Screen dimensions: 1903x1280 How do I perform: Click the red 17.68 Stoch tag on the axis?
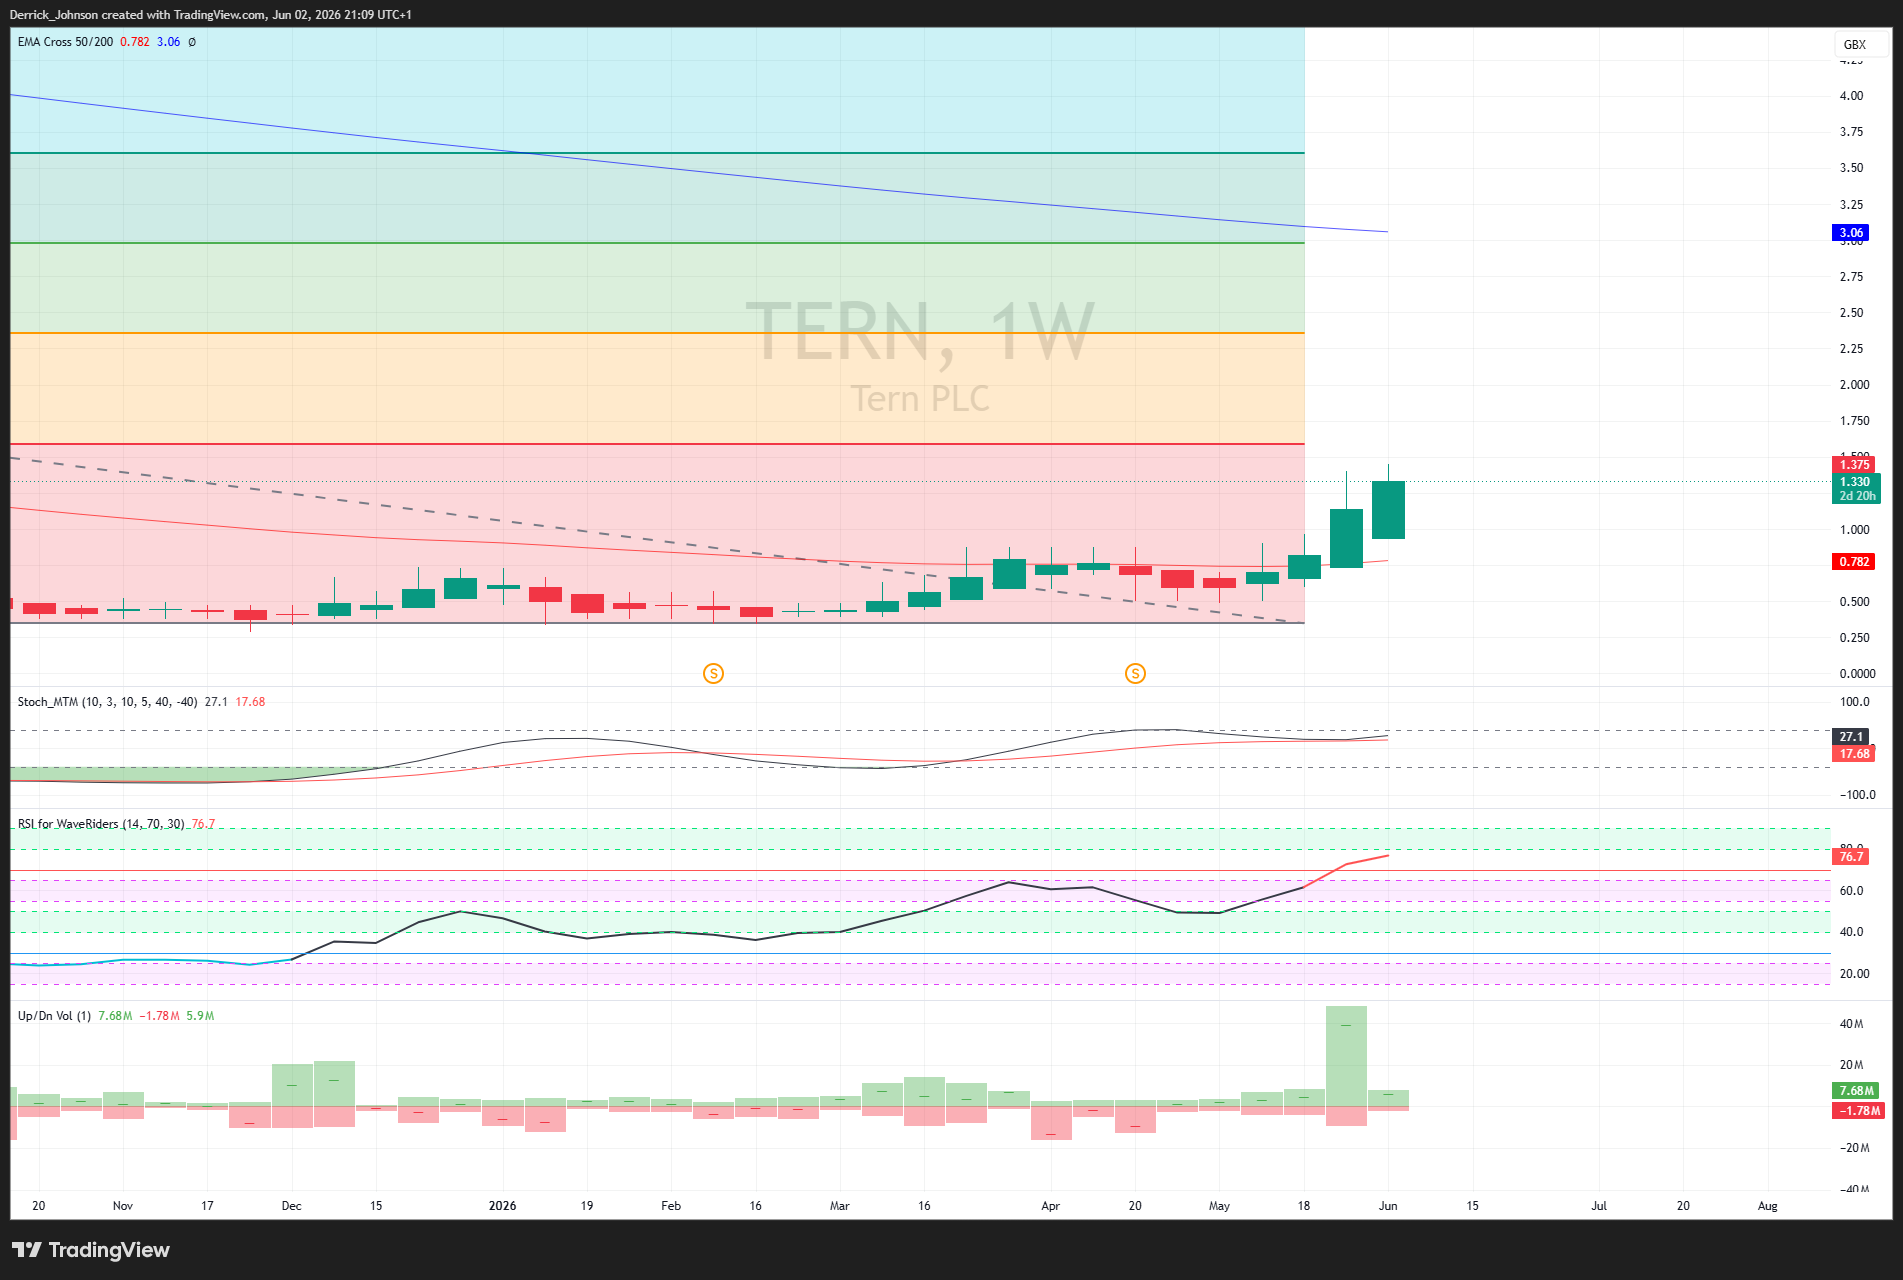[x=1854, y=754]
